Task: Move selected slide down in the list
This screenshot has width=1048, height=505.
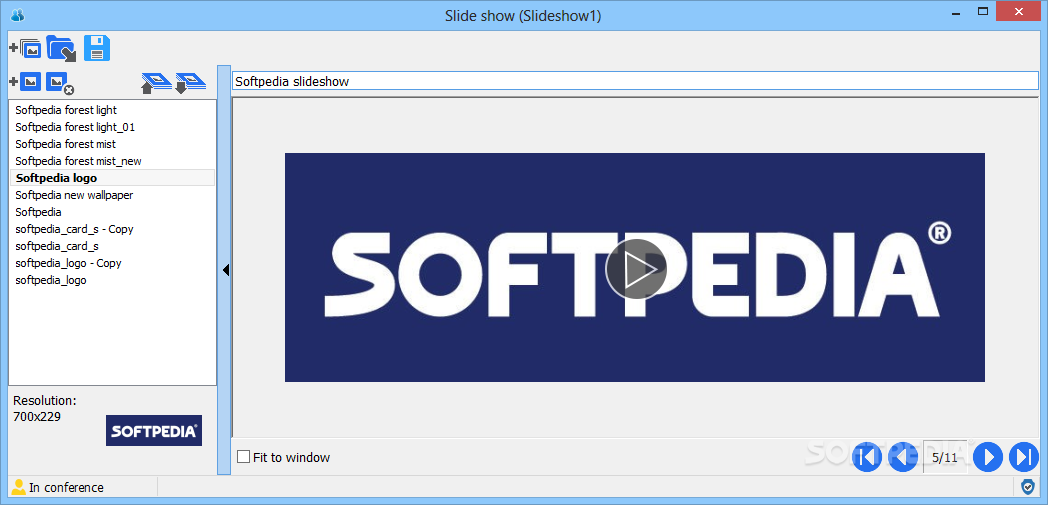Action: coord(190,83)
